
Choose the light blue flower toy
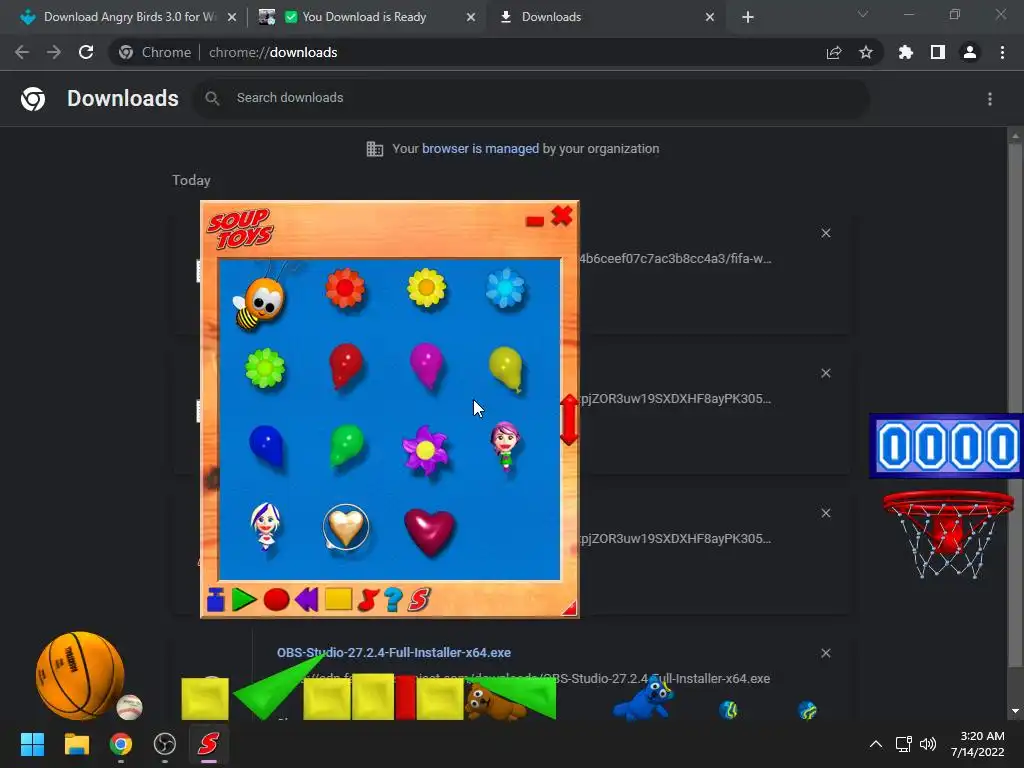click(x=505, y=288)
